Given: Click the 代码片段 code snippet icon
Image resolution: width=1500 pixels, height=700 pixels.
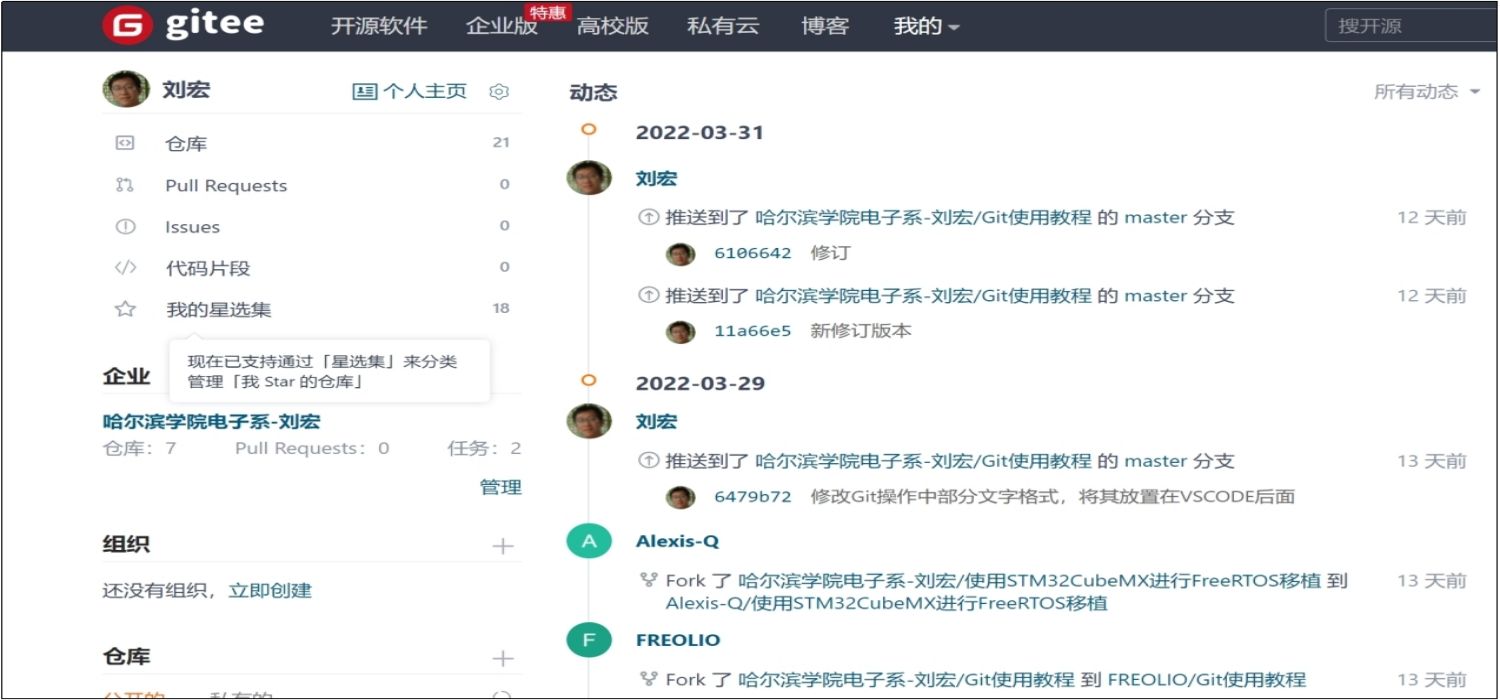Looking at the screenshot, I should 125,268.
